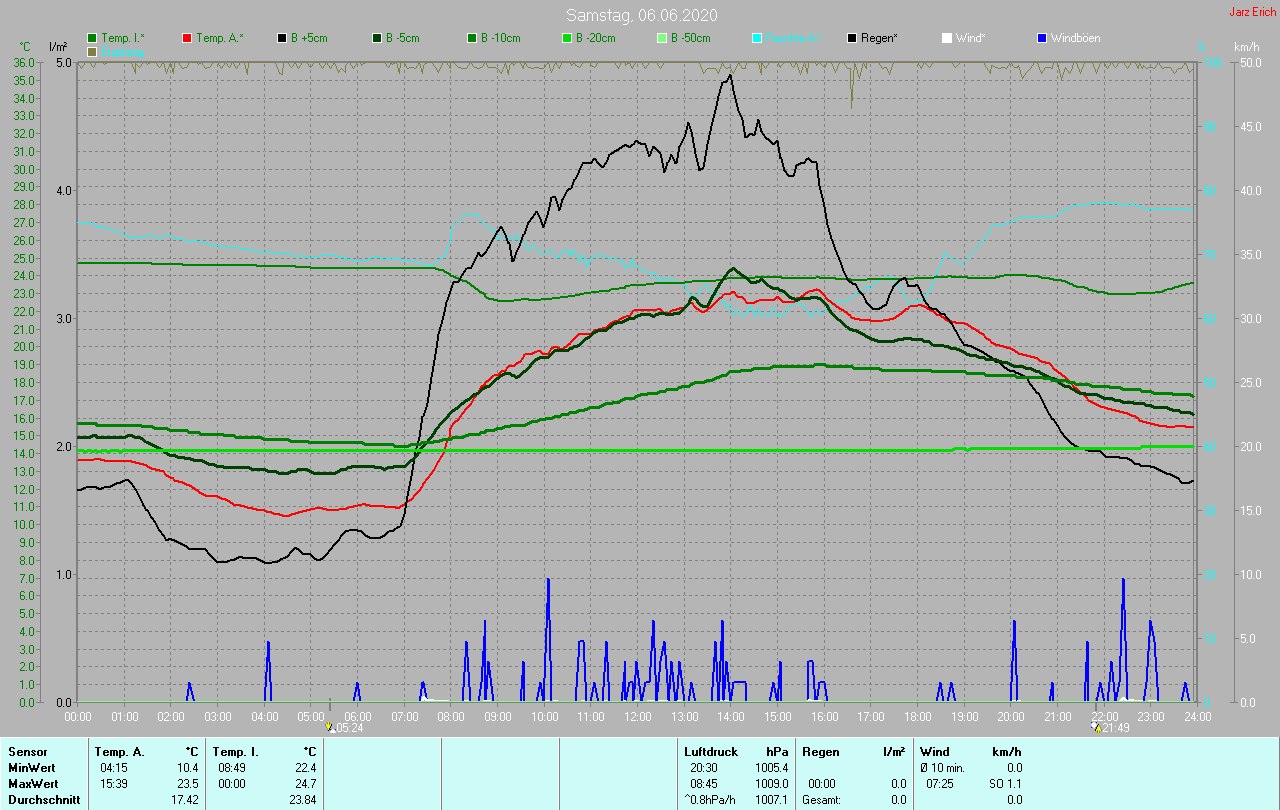Image resolution: width=1280 pixels, height=810 pixels.
Task: Select the black B +5cm legend box
Action: (x=283, y=38)
